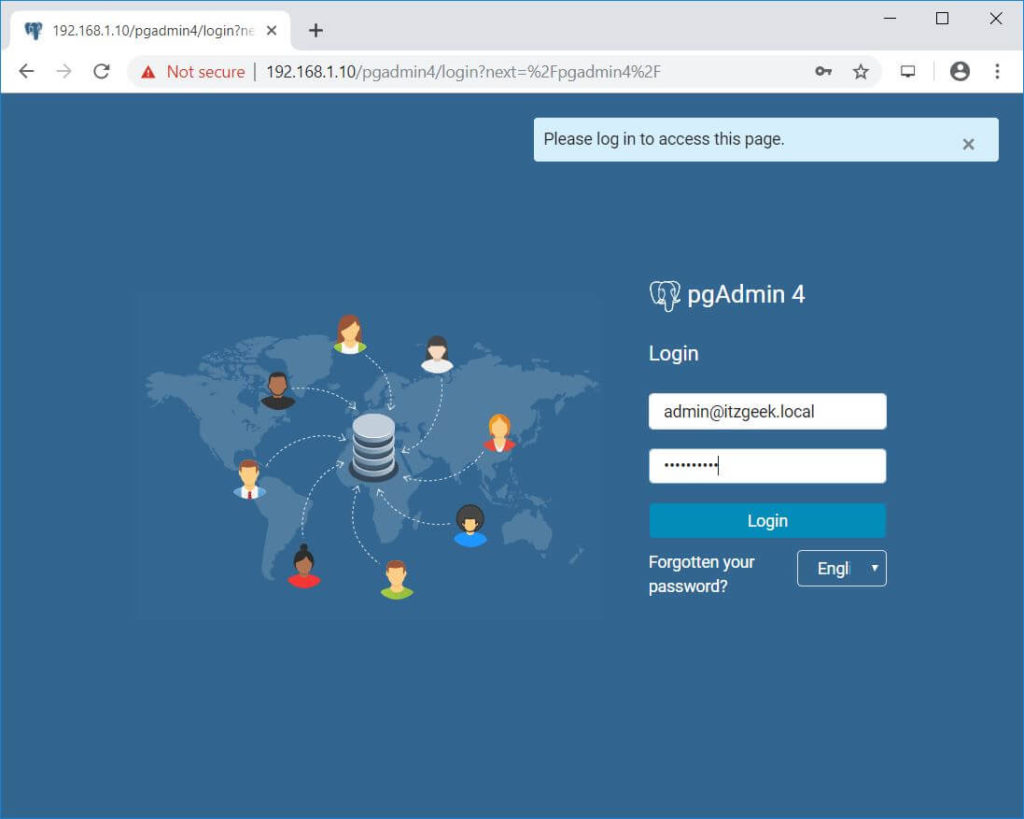The image size is (1024, 819).
Task: Minimize the browser window
Action: pyautogui.click(x=889, y=18)
